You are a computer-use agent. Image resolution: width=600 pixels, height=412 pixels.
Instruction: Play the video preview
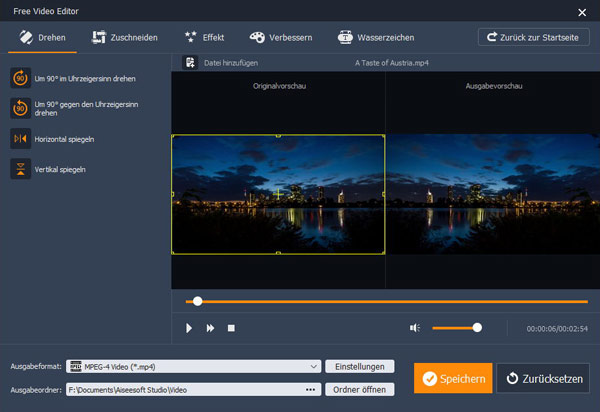pyautogui.click(x=189, y=328)
